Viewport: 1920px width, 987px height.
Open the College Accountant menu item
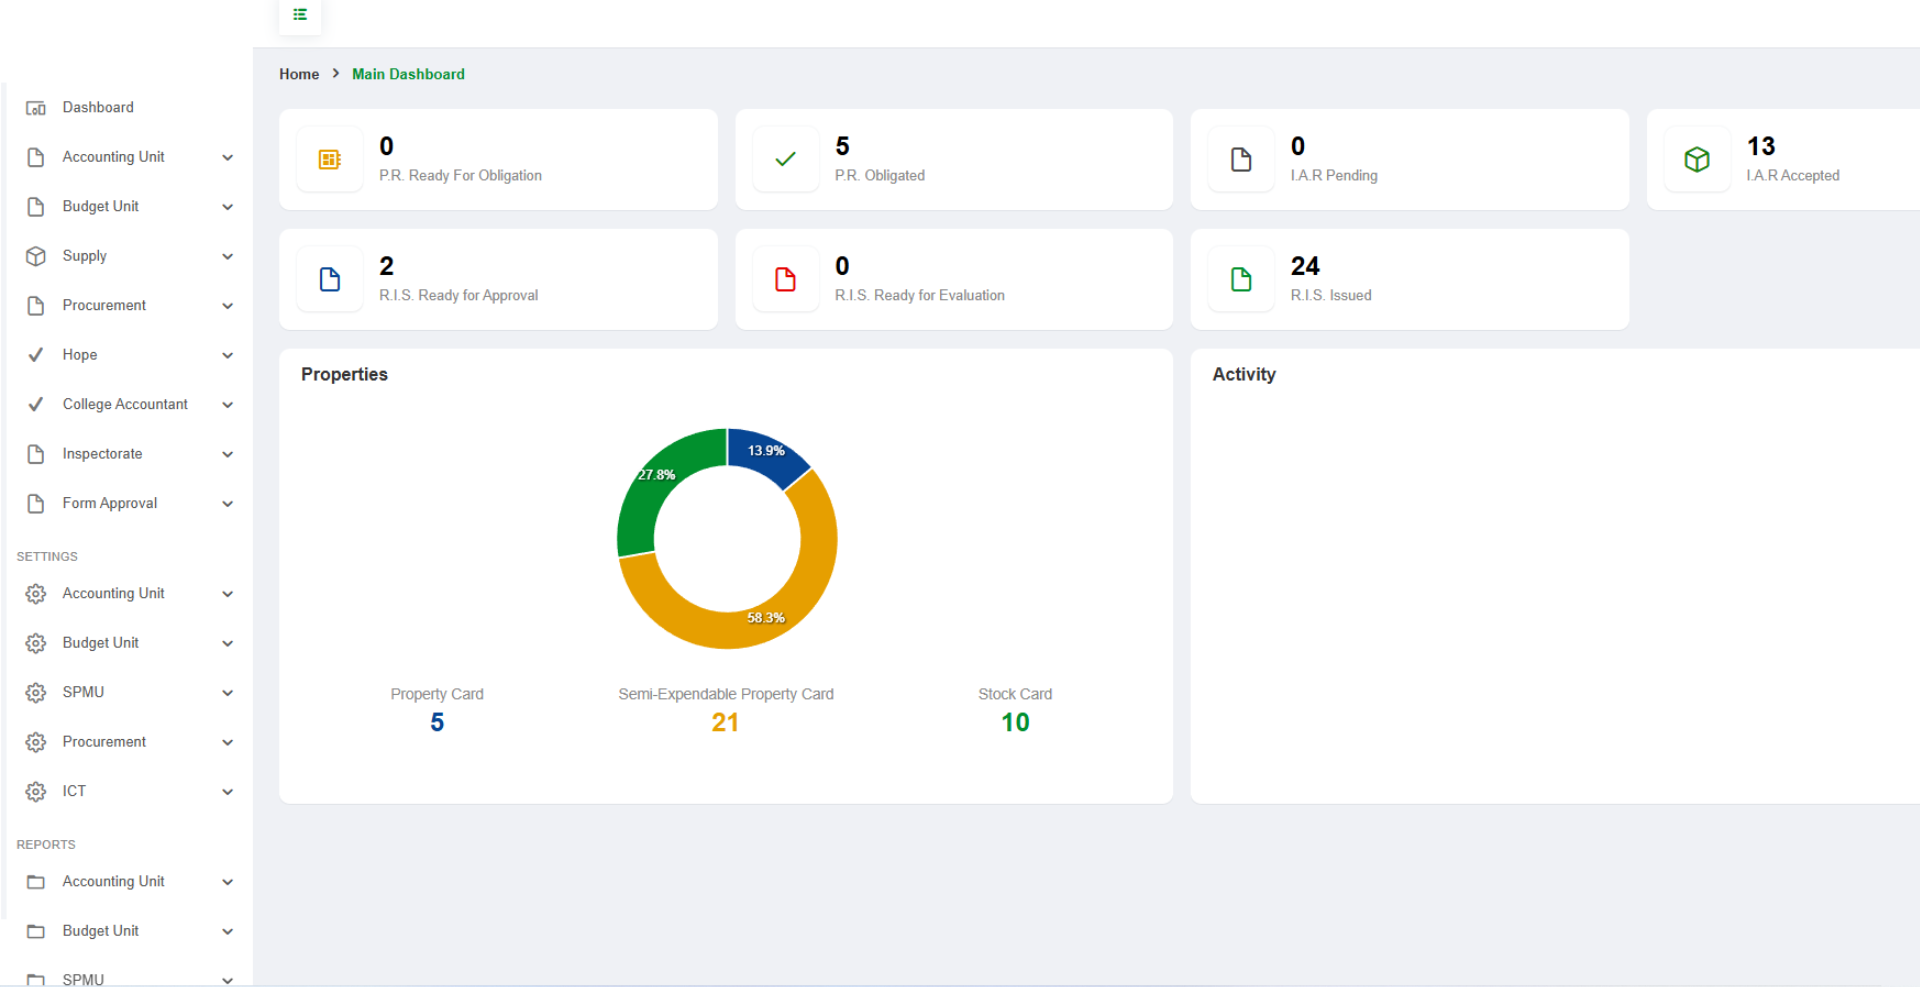click(125, 404)
